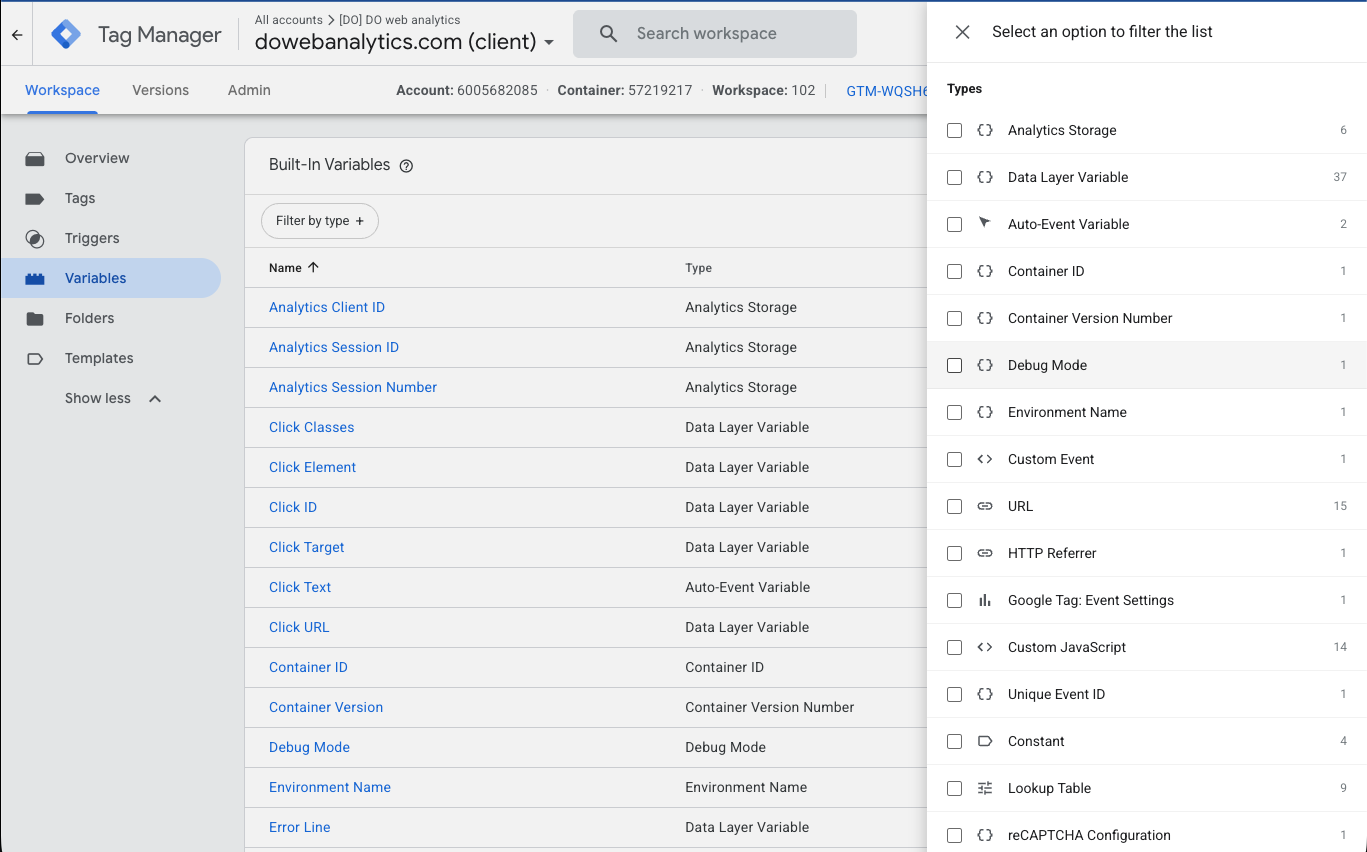Click the Data Layer Variable type icon
Image resolution: width=1367 pixels, height=852 pixels.
click(985, 177)
